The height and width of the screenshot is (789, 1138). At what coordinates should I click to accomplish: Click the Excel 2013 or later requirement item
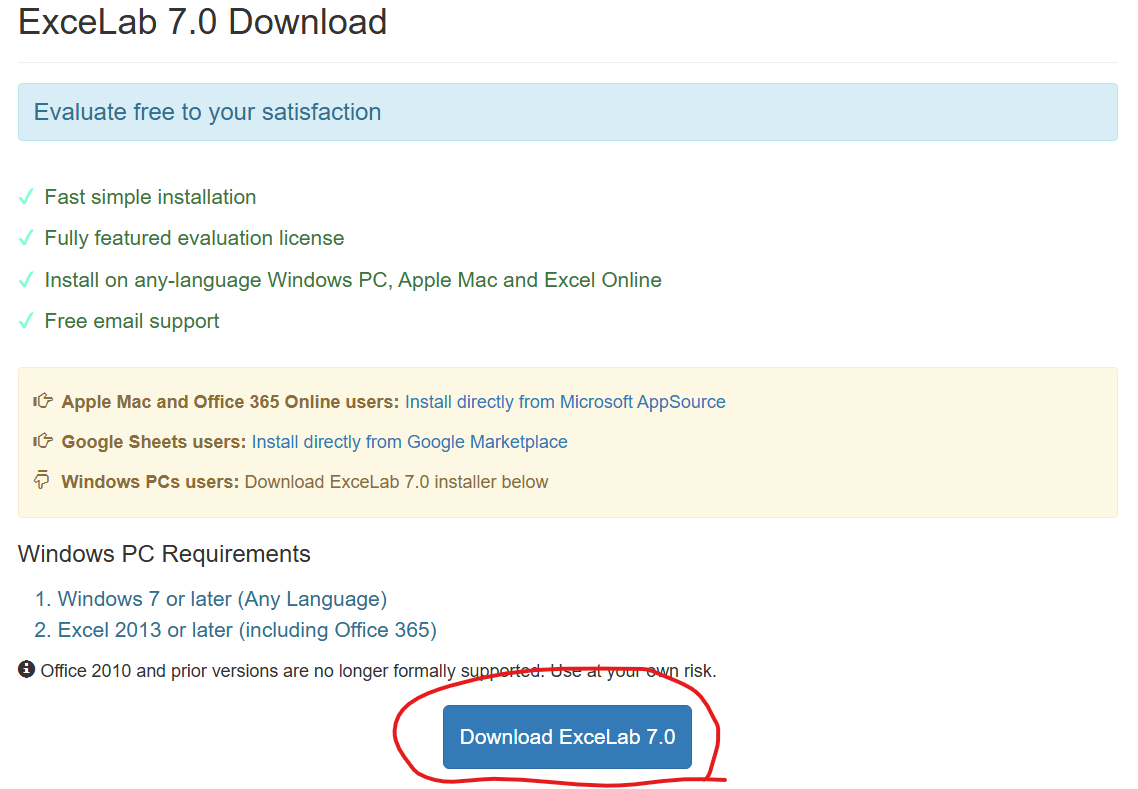pyautogui.click(x=247, y=630)
